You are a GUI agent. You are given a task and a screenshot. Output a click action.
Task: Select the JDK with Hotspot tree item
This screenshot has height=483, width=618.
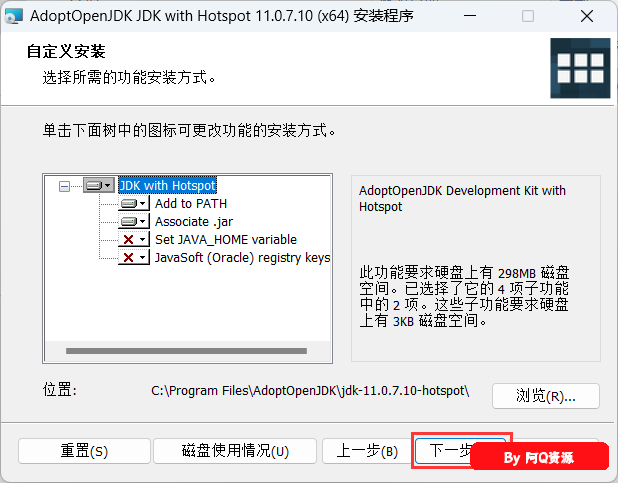click(168, 185)
